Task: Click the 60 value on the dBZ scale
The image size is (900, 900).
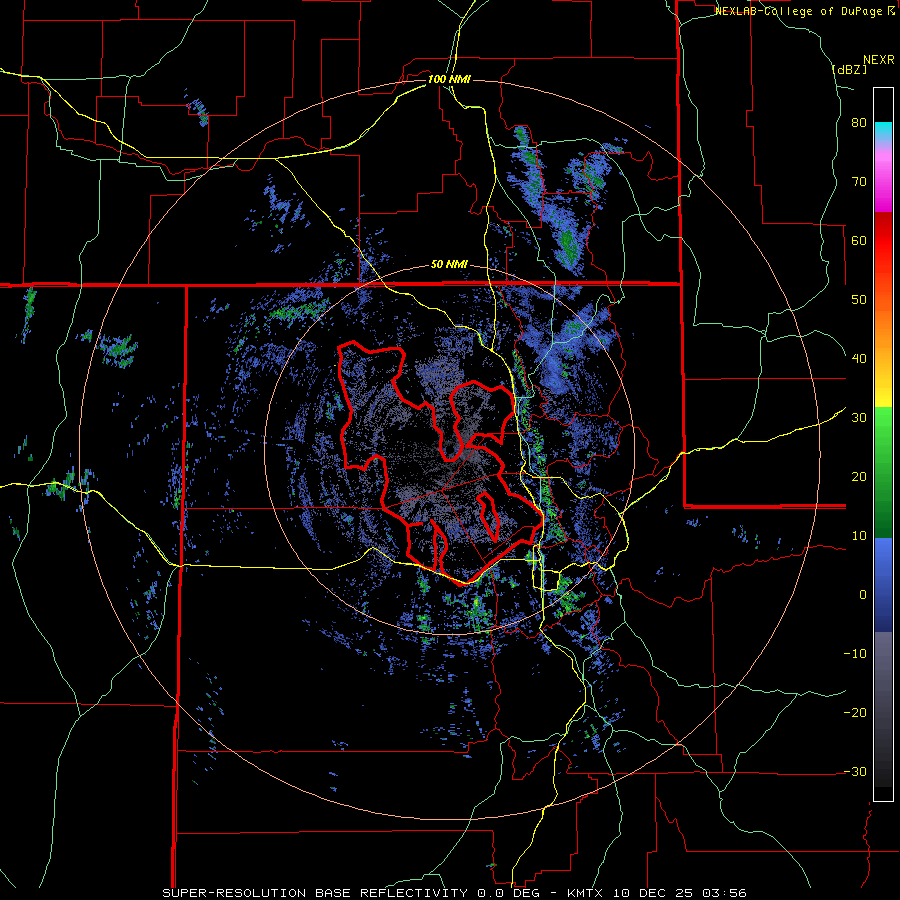Action: 859,240
